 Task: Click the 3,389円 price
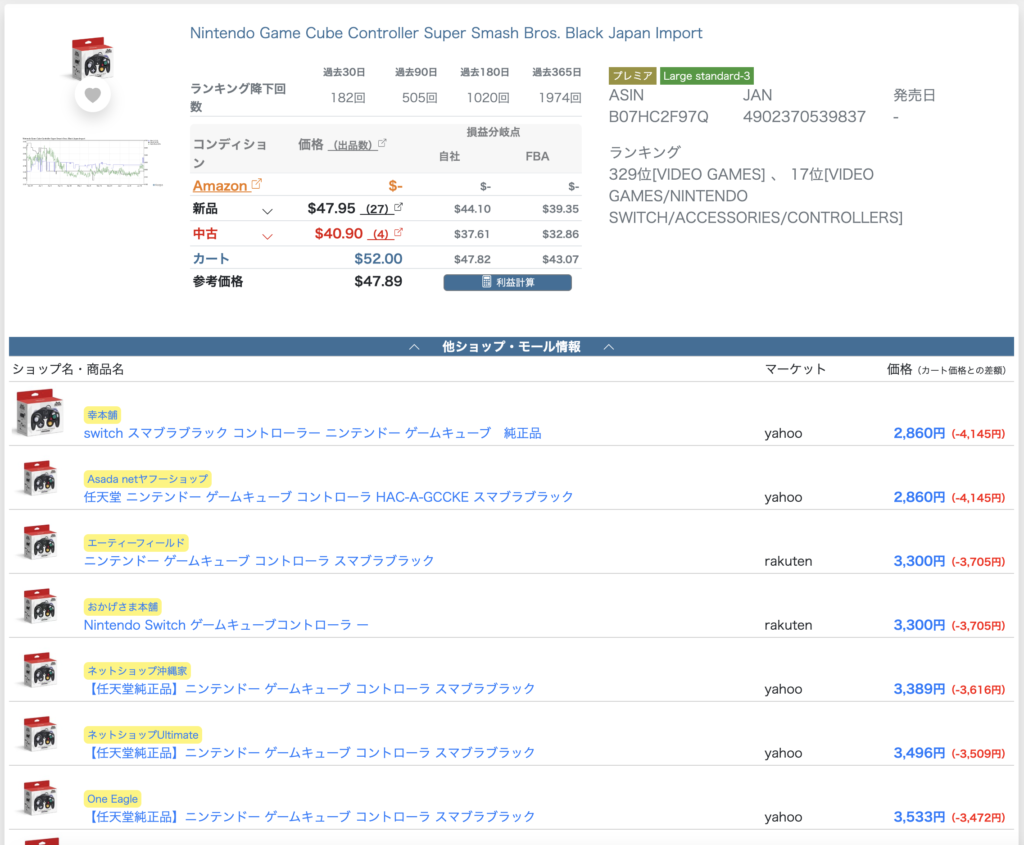coord(919,689)
